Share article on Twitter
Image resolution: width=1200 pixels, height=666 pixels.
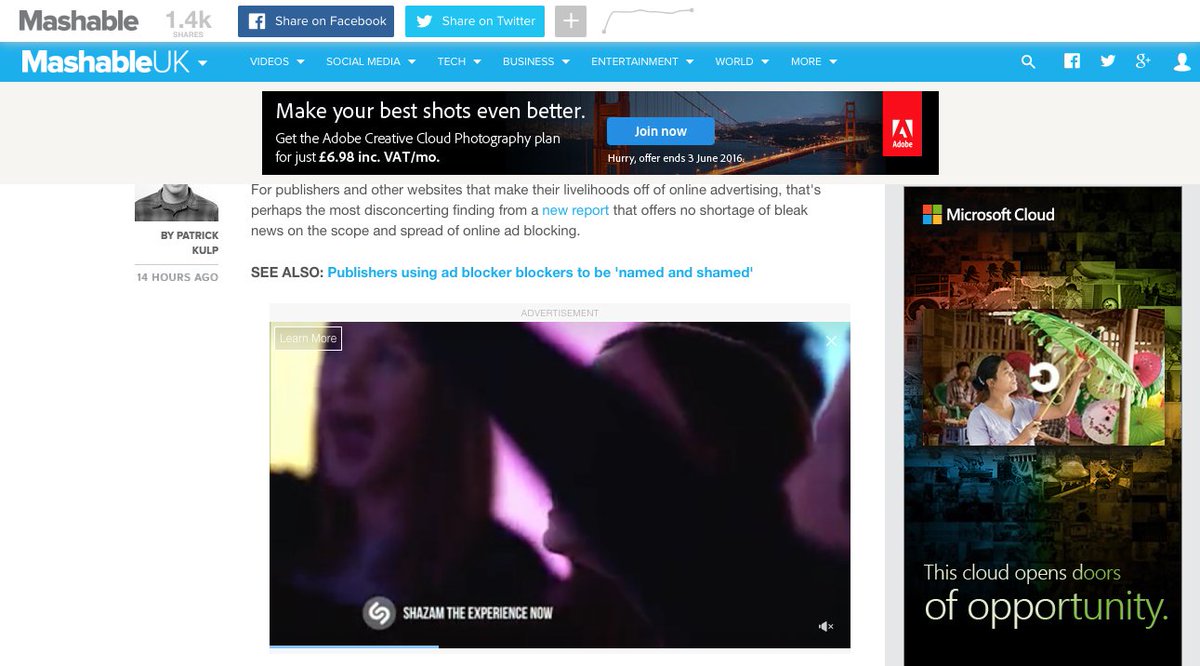pyautogui.click(x=474, y=21)
